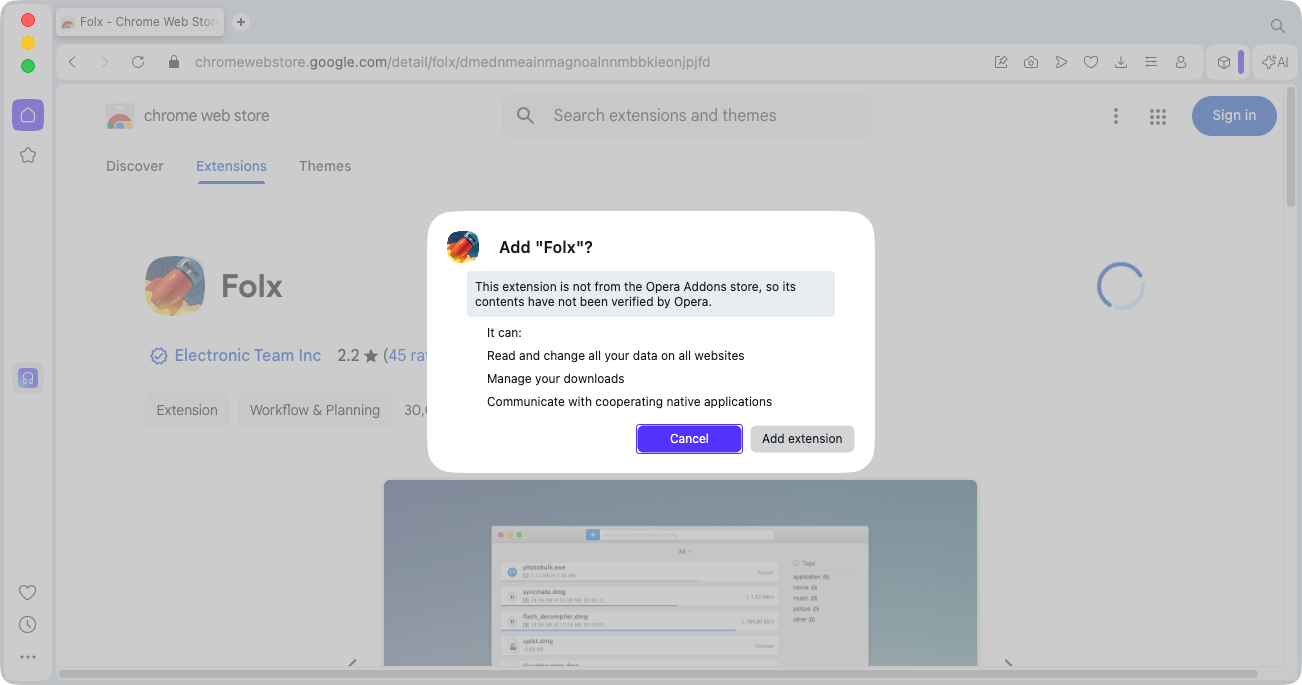Open the star icon in the sidebar
The image size is (1302, 685).
28,155
